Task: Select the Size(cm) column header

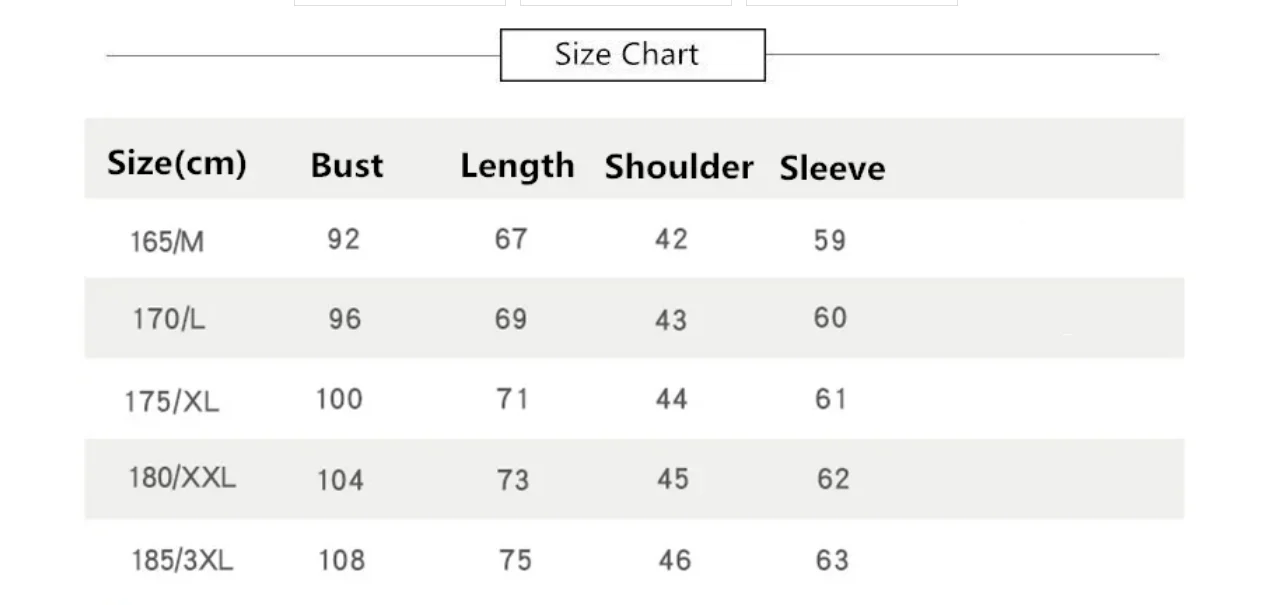Action: point(177,162)
